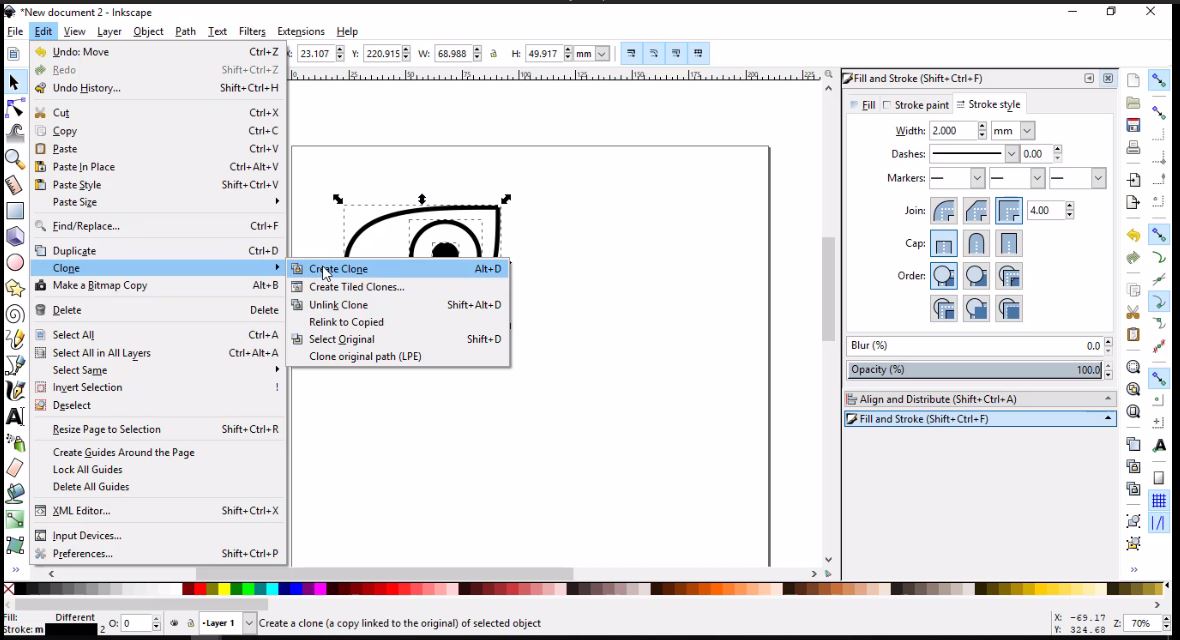Viewport: 1180px width, 640px height.
Task: Pick the yellow palette swatch
Action: point(224,589)
